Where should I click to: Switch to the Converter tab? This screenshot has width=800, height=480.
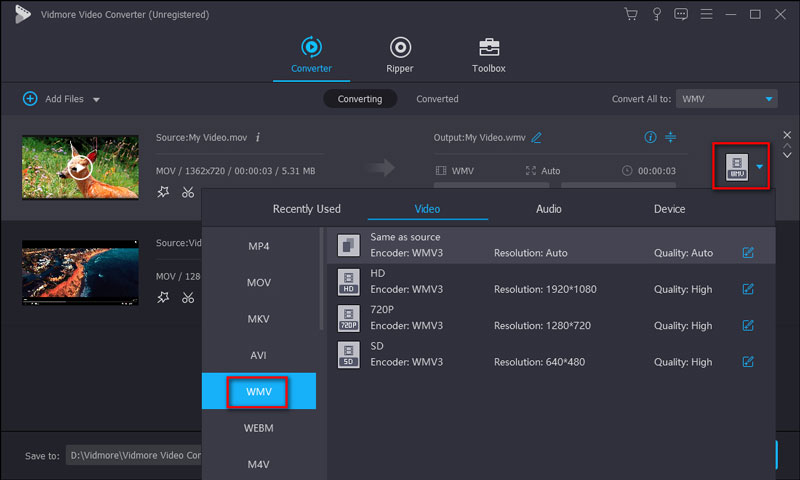point(311,55)
